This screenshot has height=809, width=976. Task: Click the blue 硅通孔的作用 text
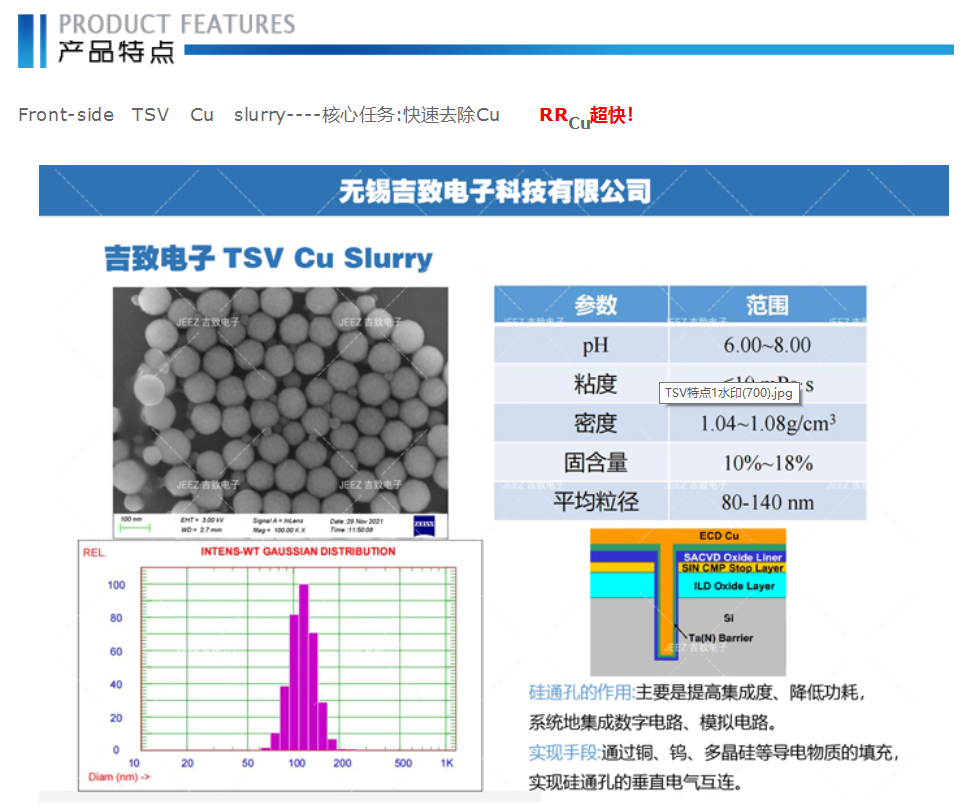point(581,692)
